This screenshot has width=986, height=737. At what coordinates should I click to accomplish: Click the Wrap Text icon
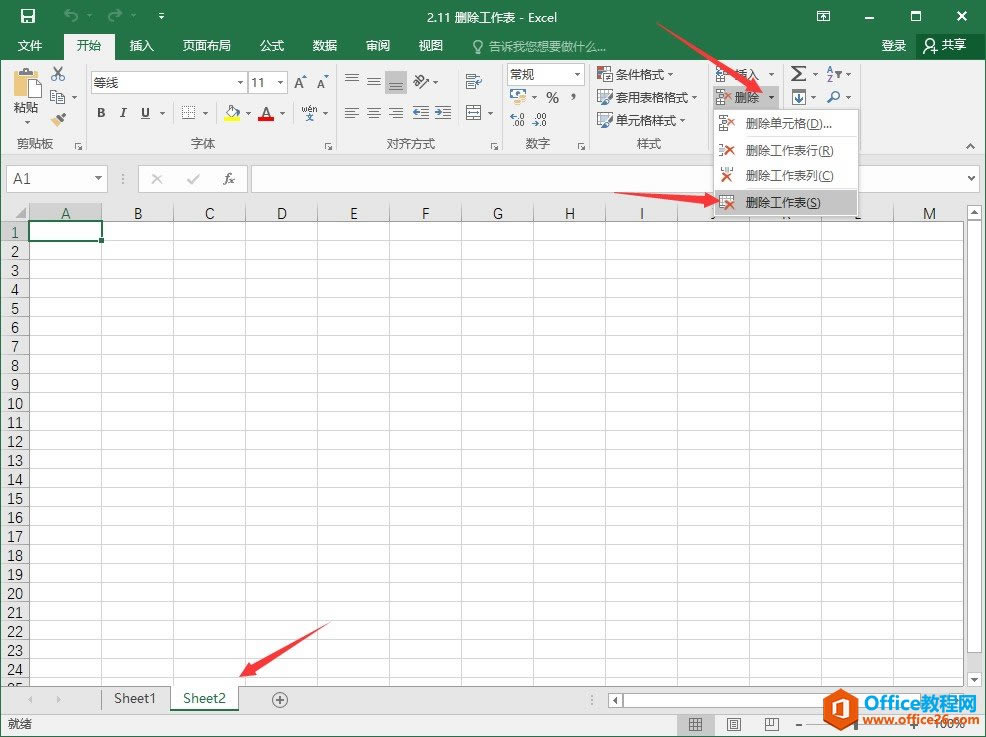[x=473, y=81]
